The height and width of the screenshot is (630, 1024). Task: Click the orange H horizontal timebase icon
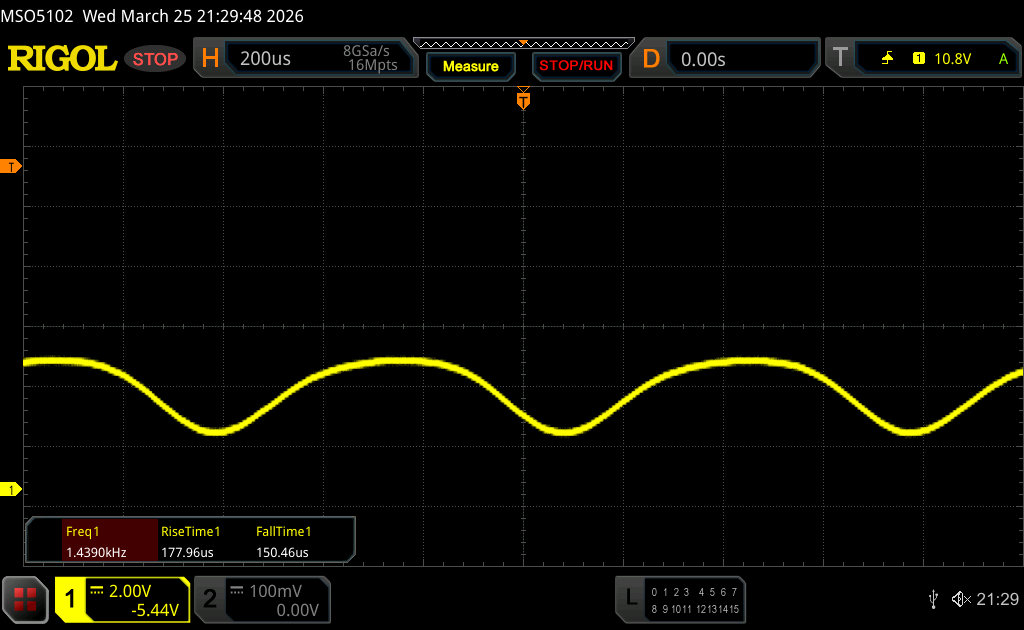coord(210,59)
